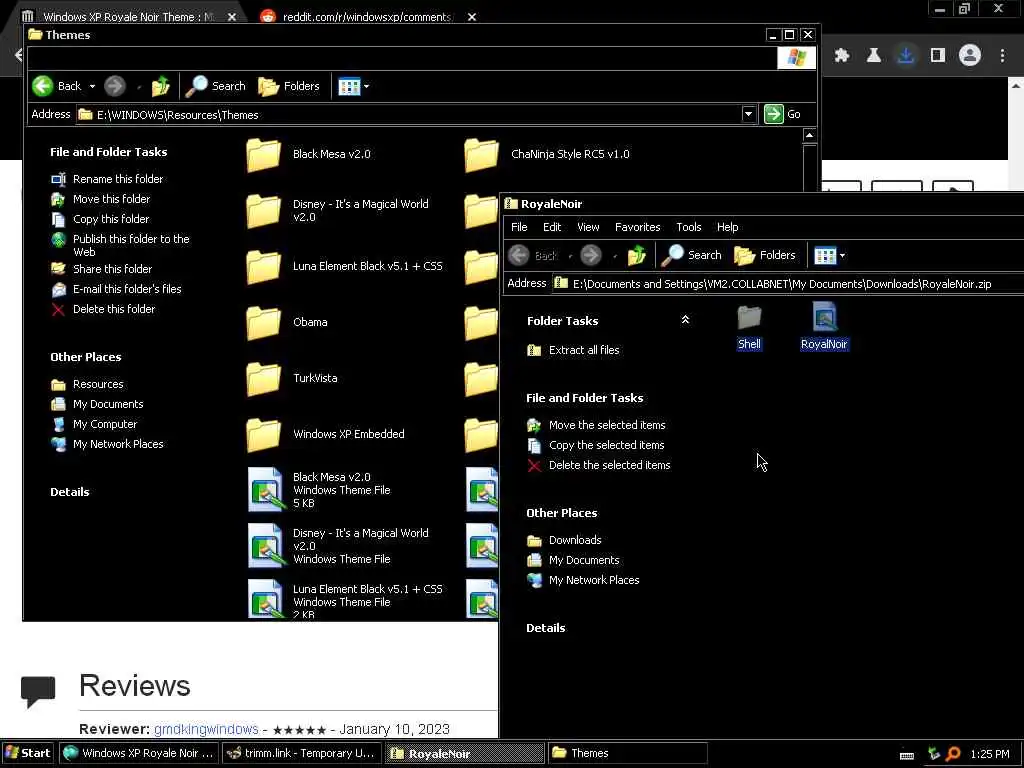Collapse Folder Tasks panel chevron
Image resolution: width=1024 pixels, height=768 pixels.
[x=685, y=320]
